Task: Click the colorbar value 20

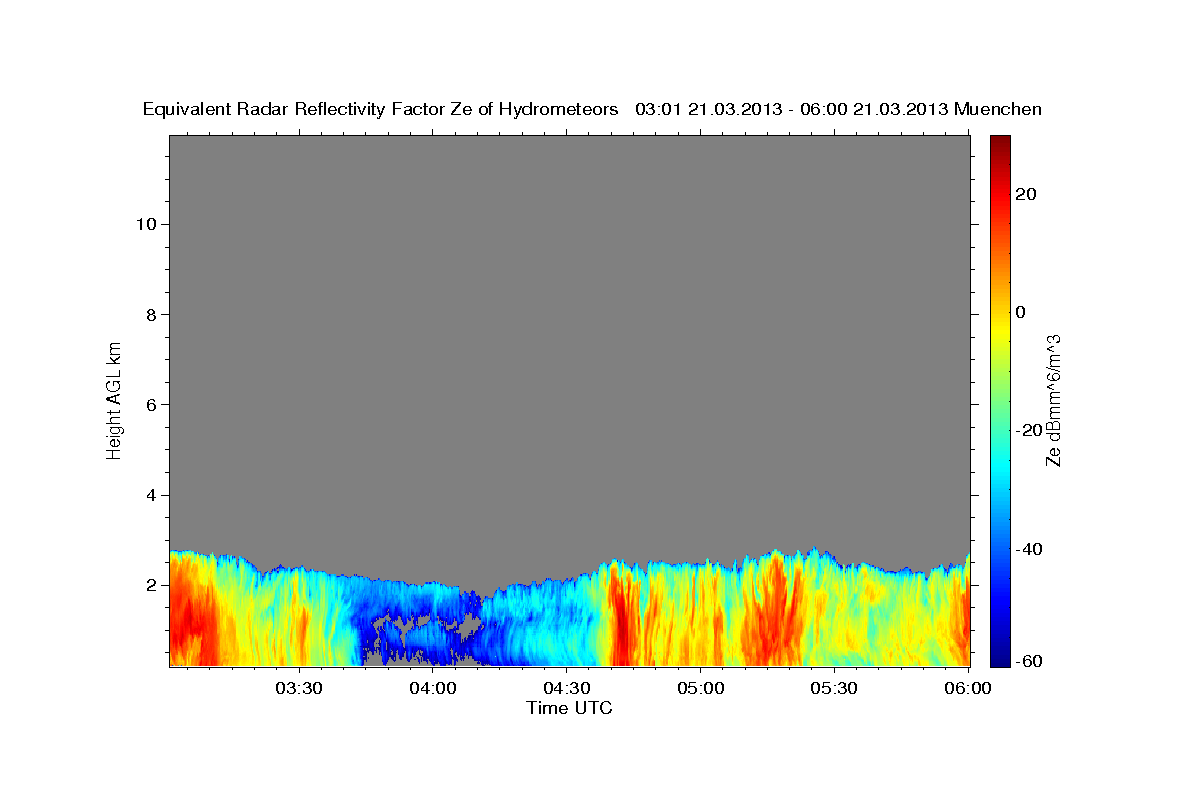Action: tap(1025, 195)
